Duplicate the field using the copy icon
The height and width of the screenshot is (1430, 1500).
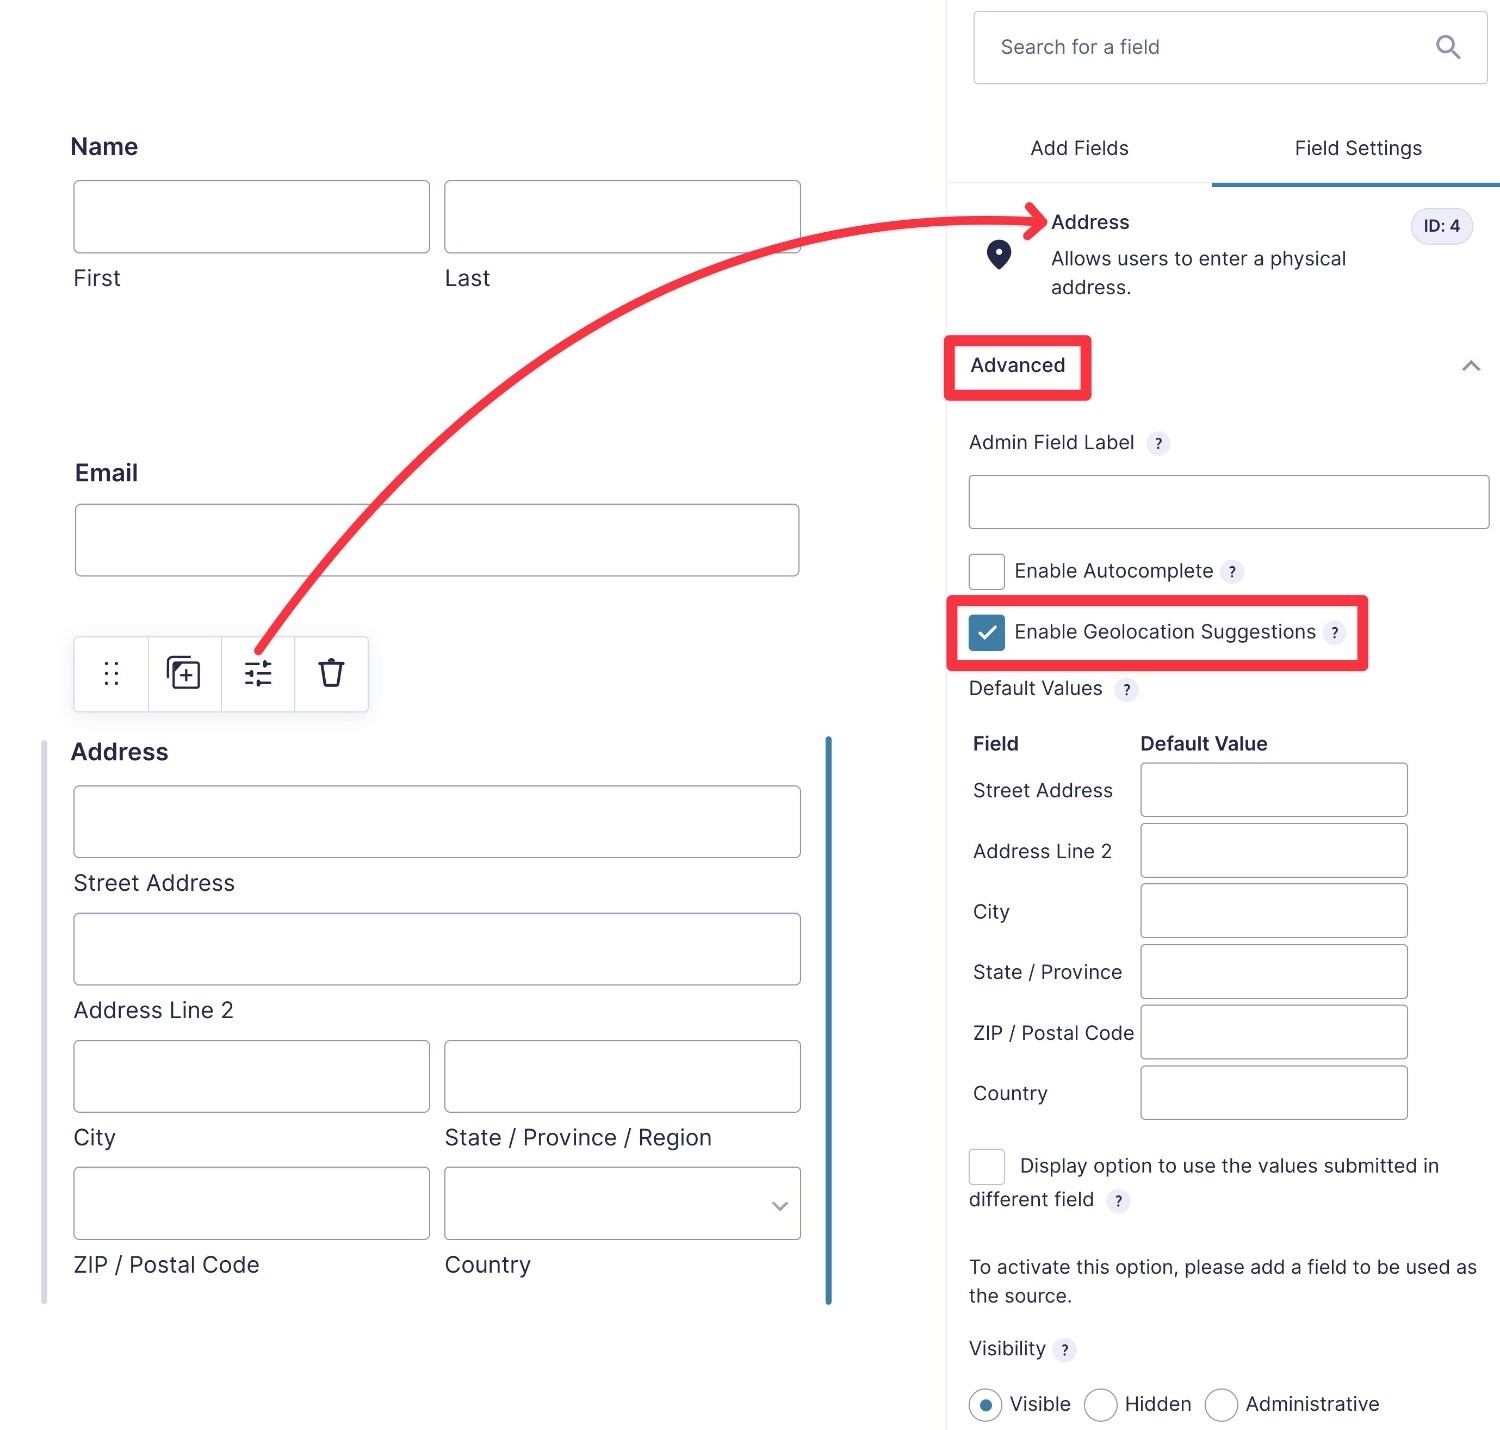184,673
